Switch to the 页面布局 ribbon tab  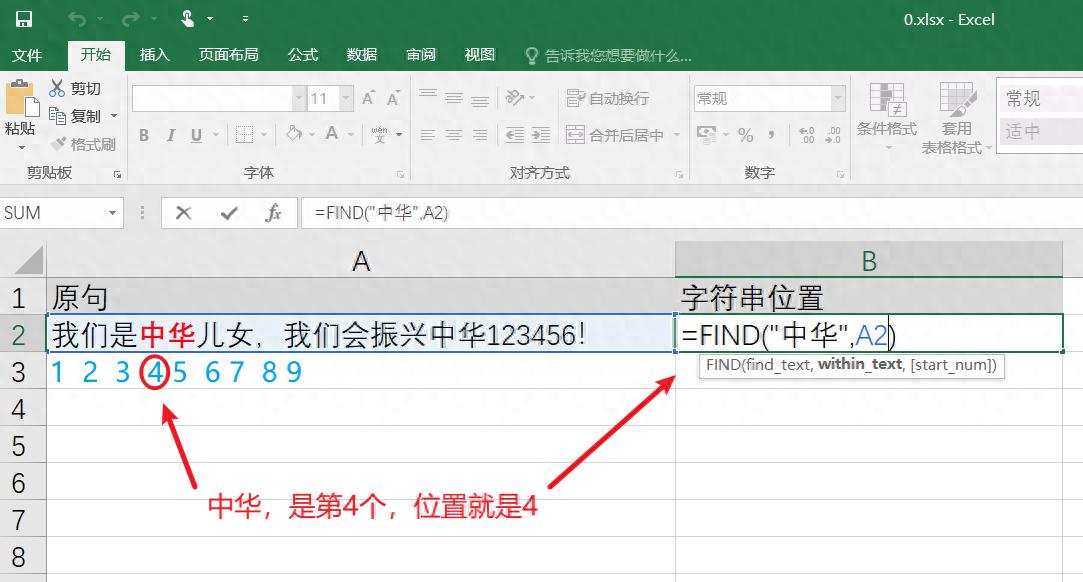coord(229,55)
